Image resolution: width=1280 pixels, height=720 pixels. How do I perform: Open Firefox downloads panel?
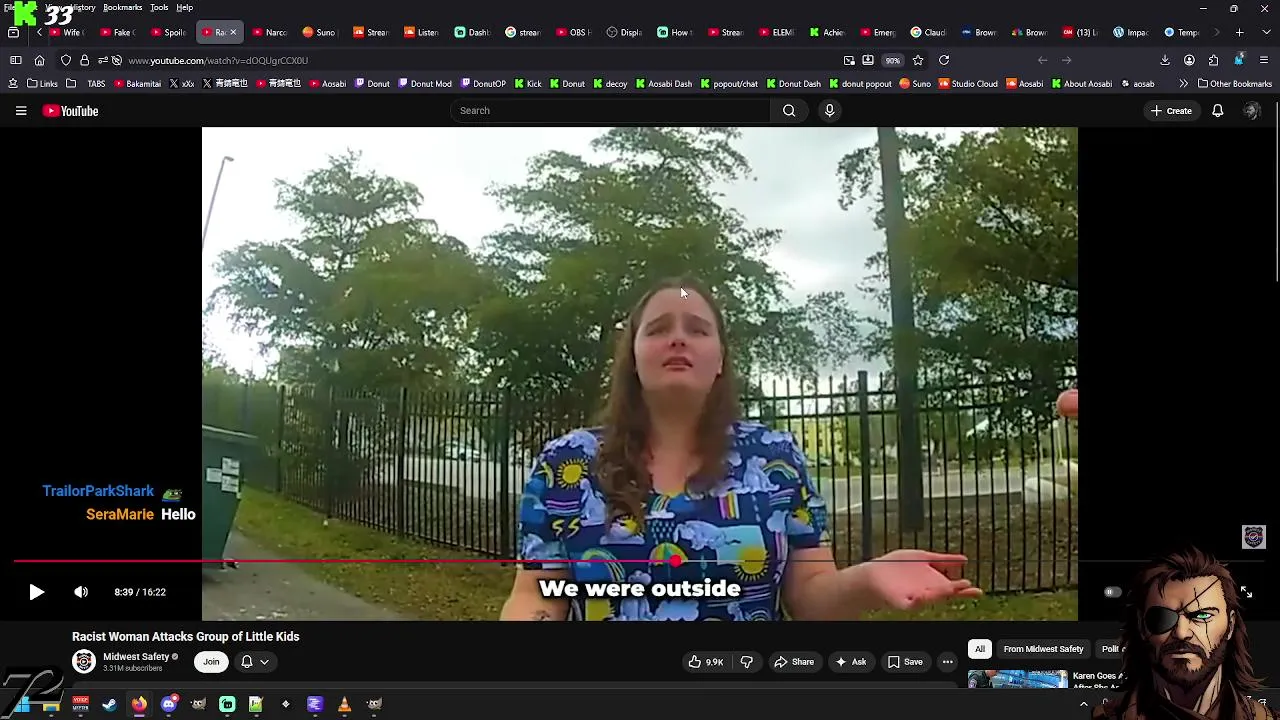click(x=1165, y=60)
